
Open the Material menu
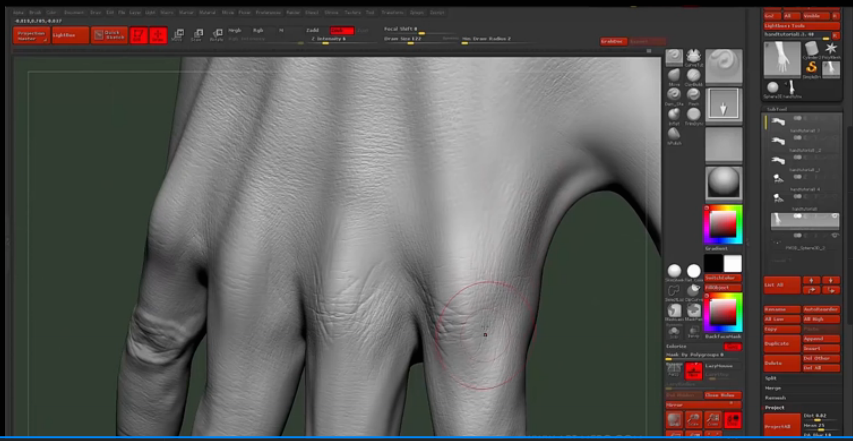(x=207, y=13)
